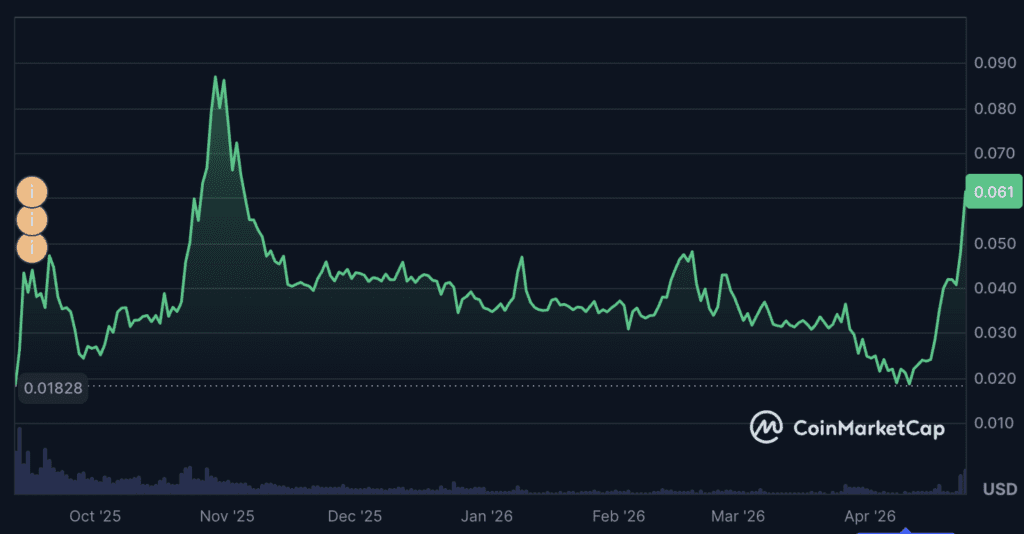
Task: Select the Feb '26 date label
Action: pos(619,516)
